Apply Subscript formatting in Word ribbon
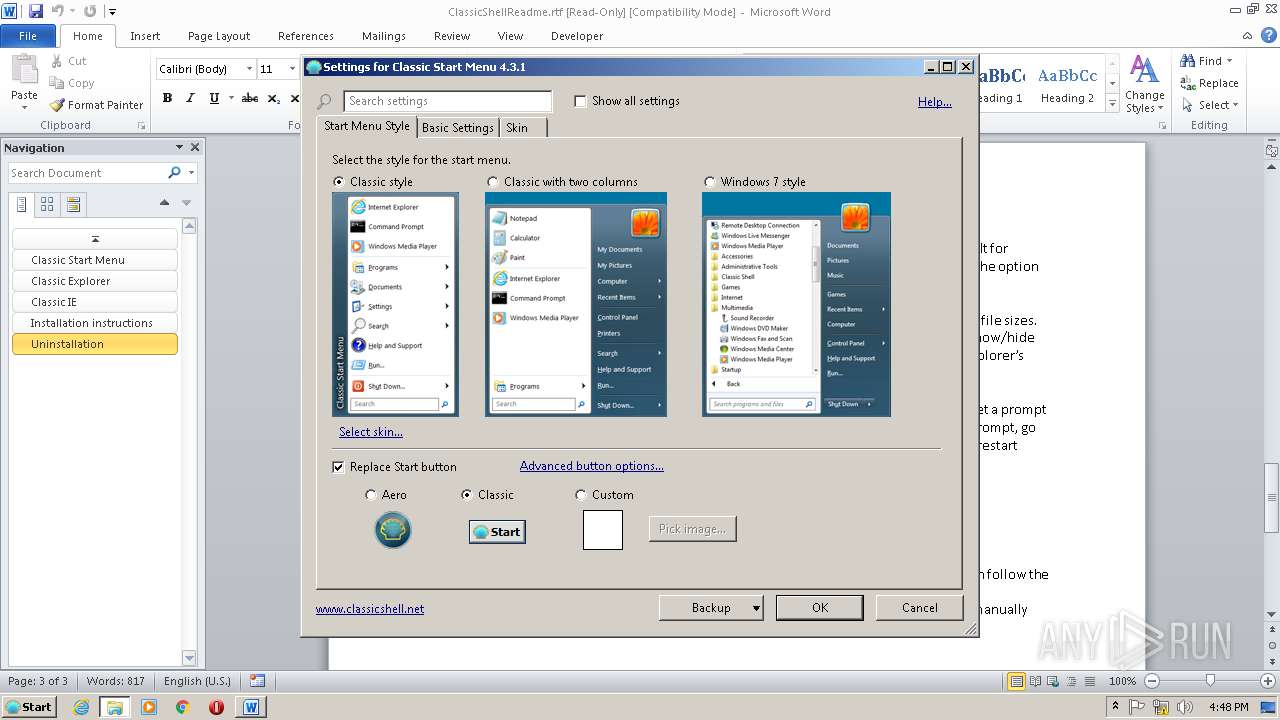 [274, 98]
